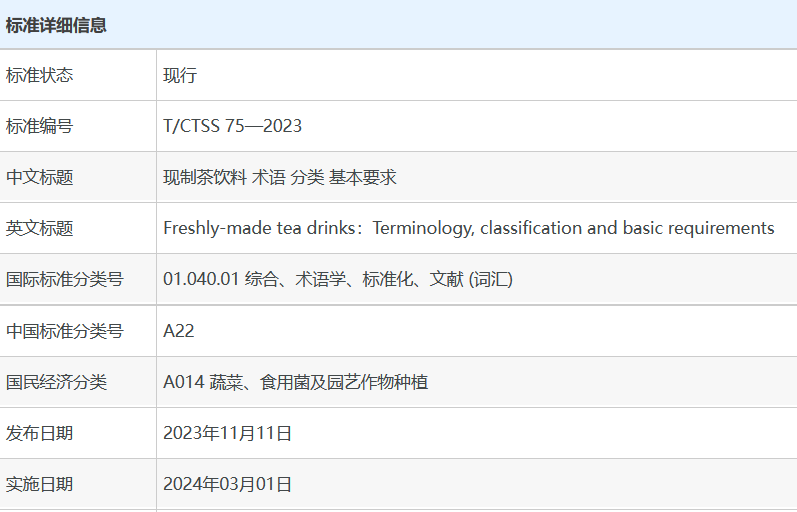Click the 国民经济分类 row label
The width and height of the screenshot is (797, 512).
(x=57, y=382)
